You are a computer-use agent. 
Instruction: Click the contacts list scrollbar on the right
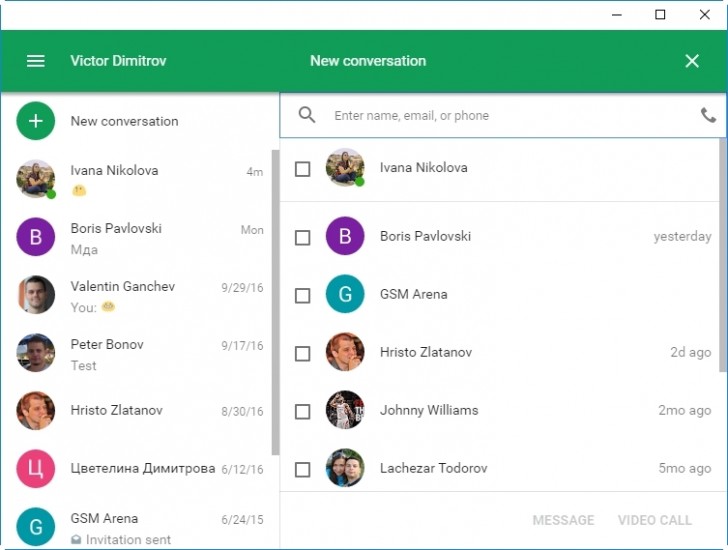tap(722, 254)
